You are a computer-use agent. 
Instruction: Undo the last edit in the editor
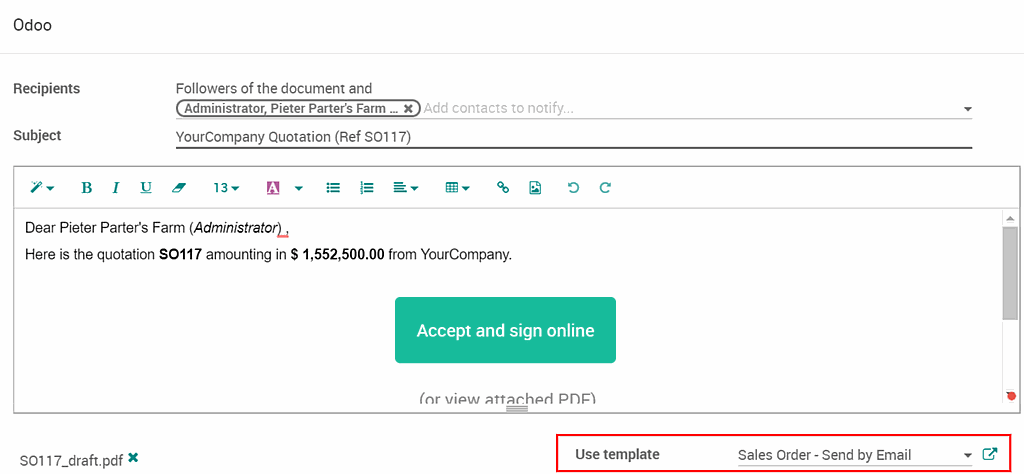point(573,188)
